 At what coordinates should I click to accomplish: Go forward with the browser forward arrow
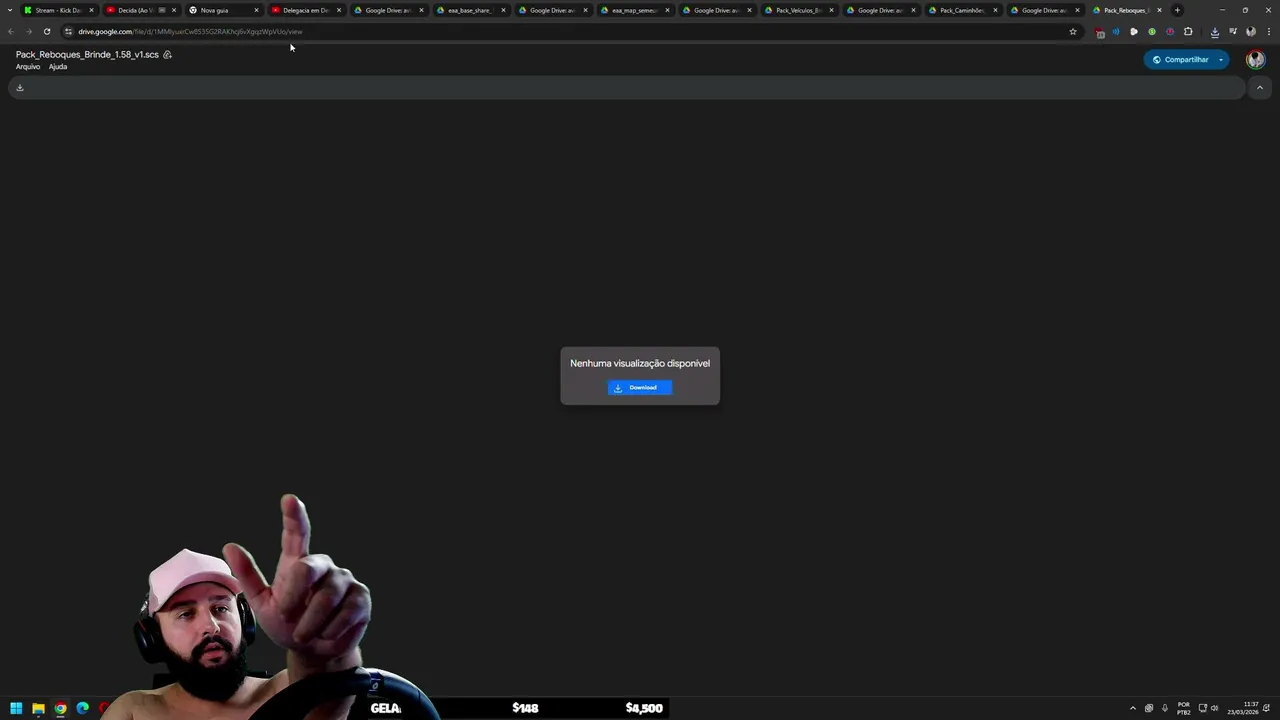[29, 32]
